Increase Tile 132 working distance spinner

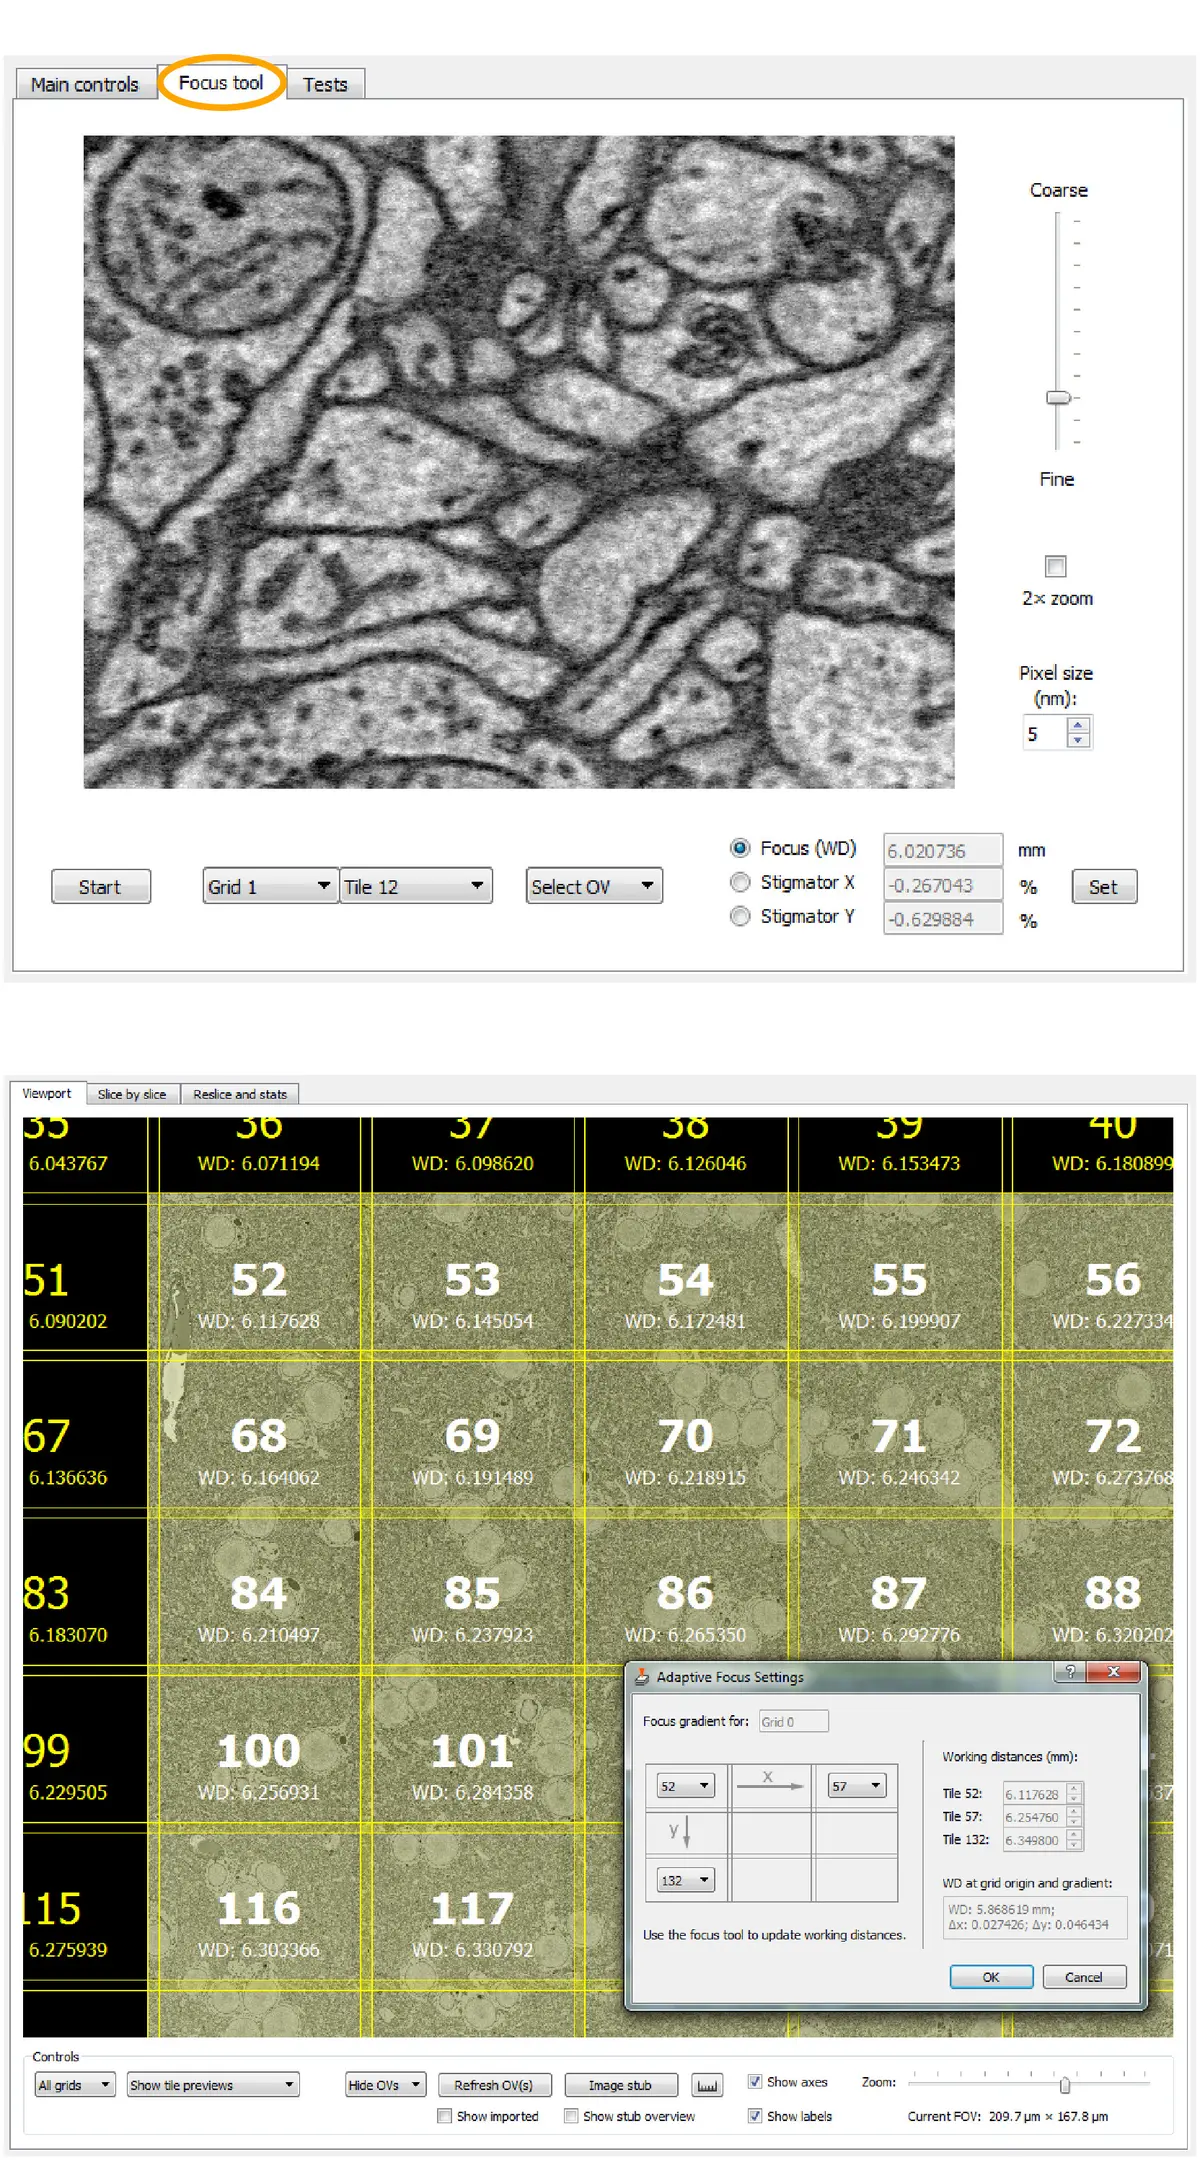pos(1075,1835)
